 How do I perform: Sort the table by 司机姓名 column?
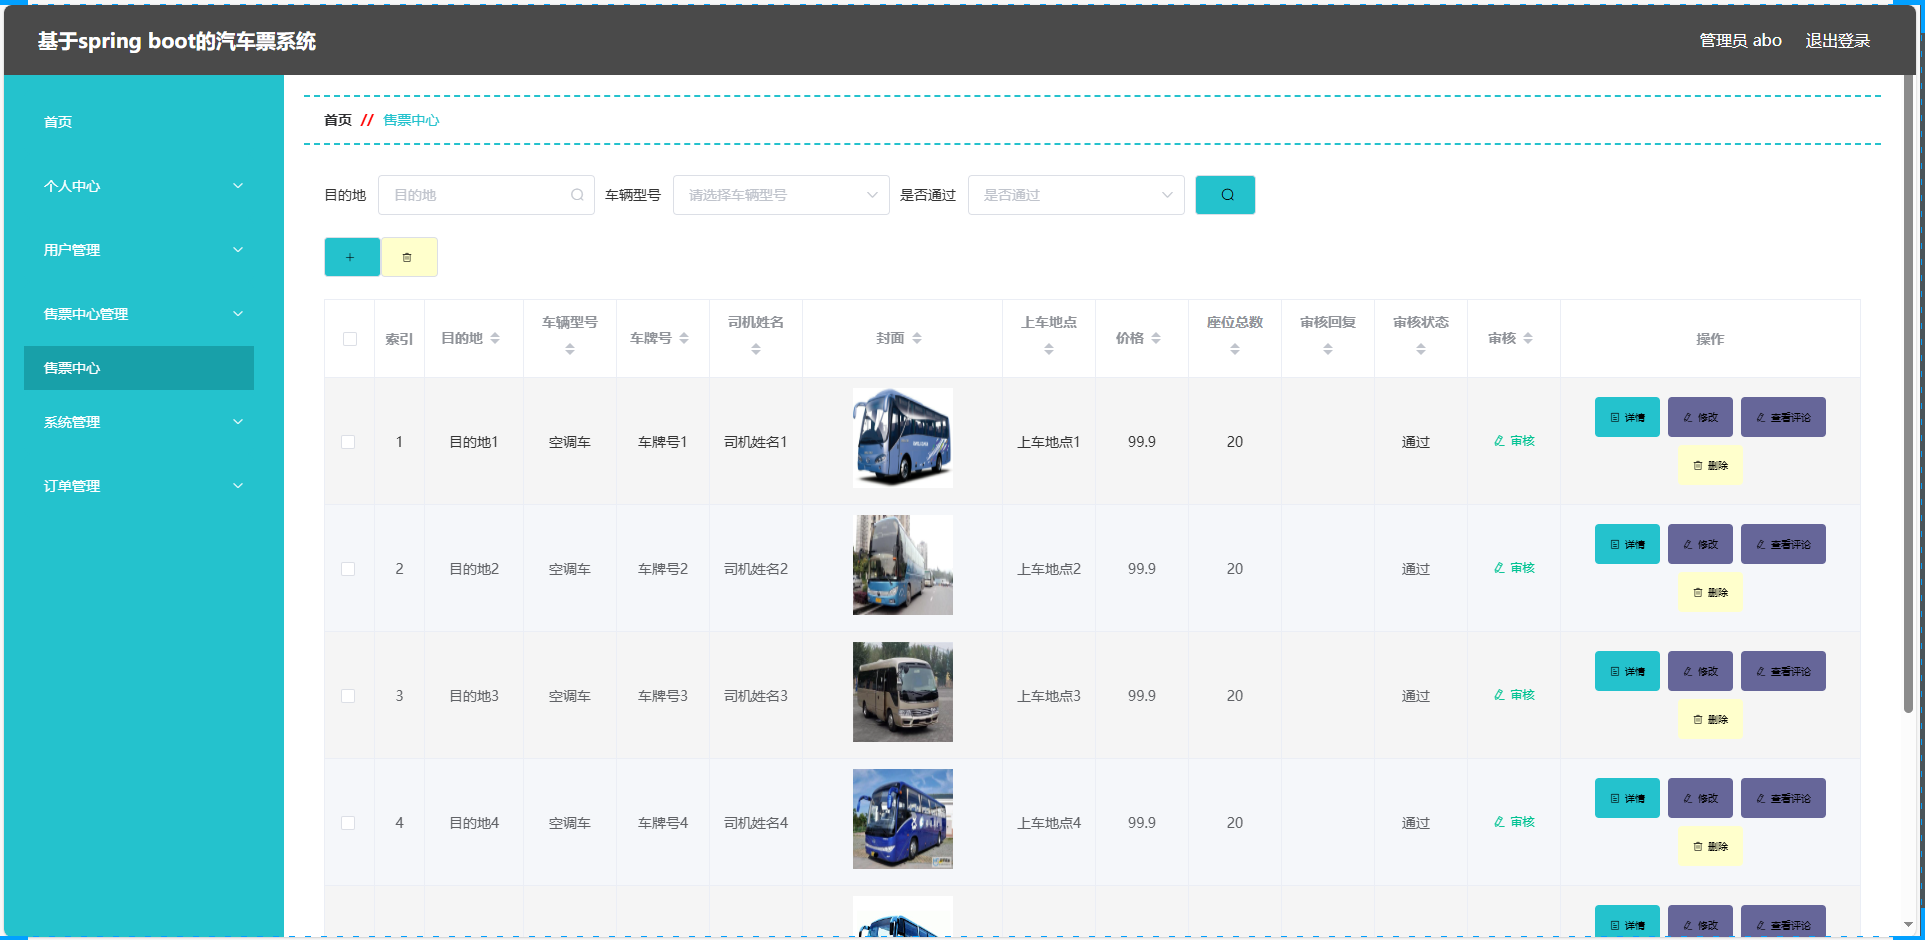pyautogui.click(x=756, y=349)
